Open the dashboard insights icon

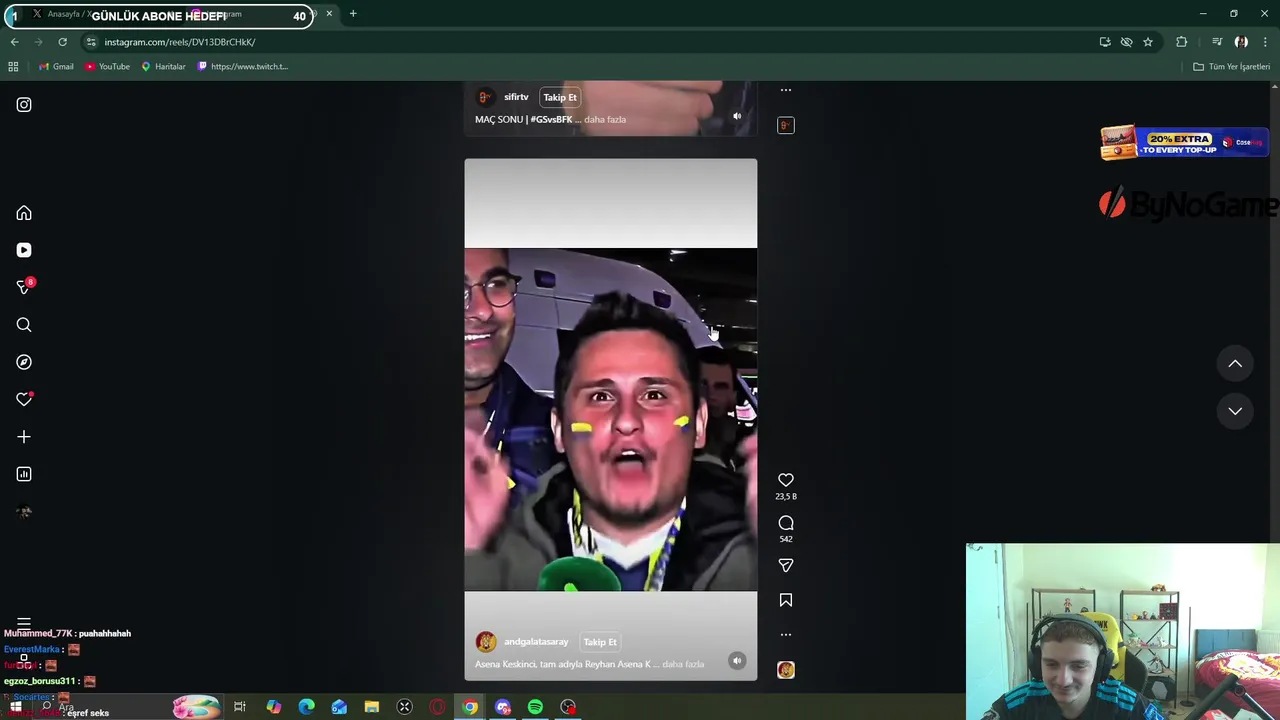(24, 474)
